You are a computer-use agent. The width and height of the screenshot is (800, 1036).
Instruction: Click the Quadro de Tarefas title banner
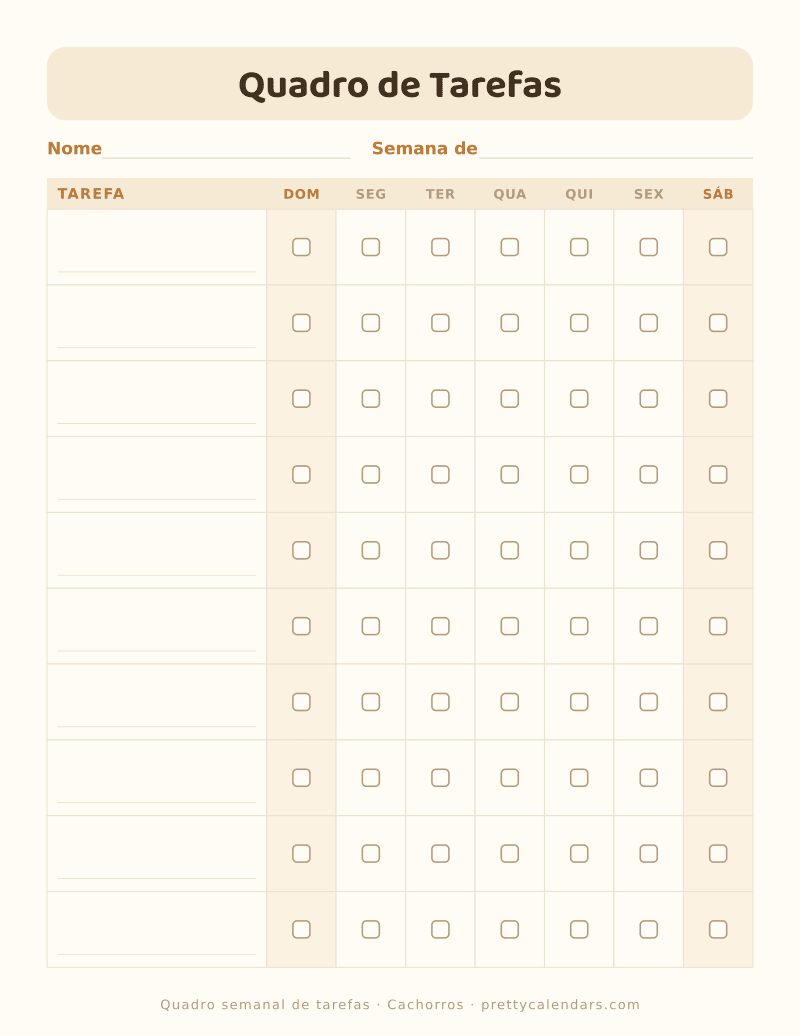pyautogui.click(x=400, y=84)
